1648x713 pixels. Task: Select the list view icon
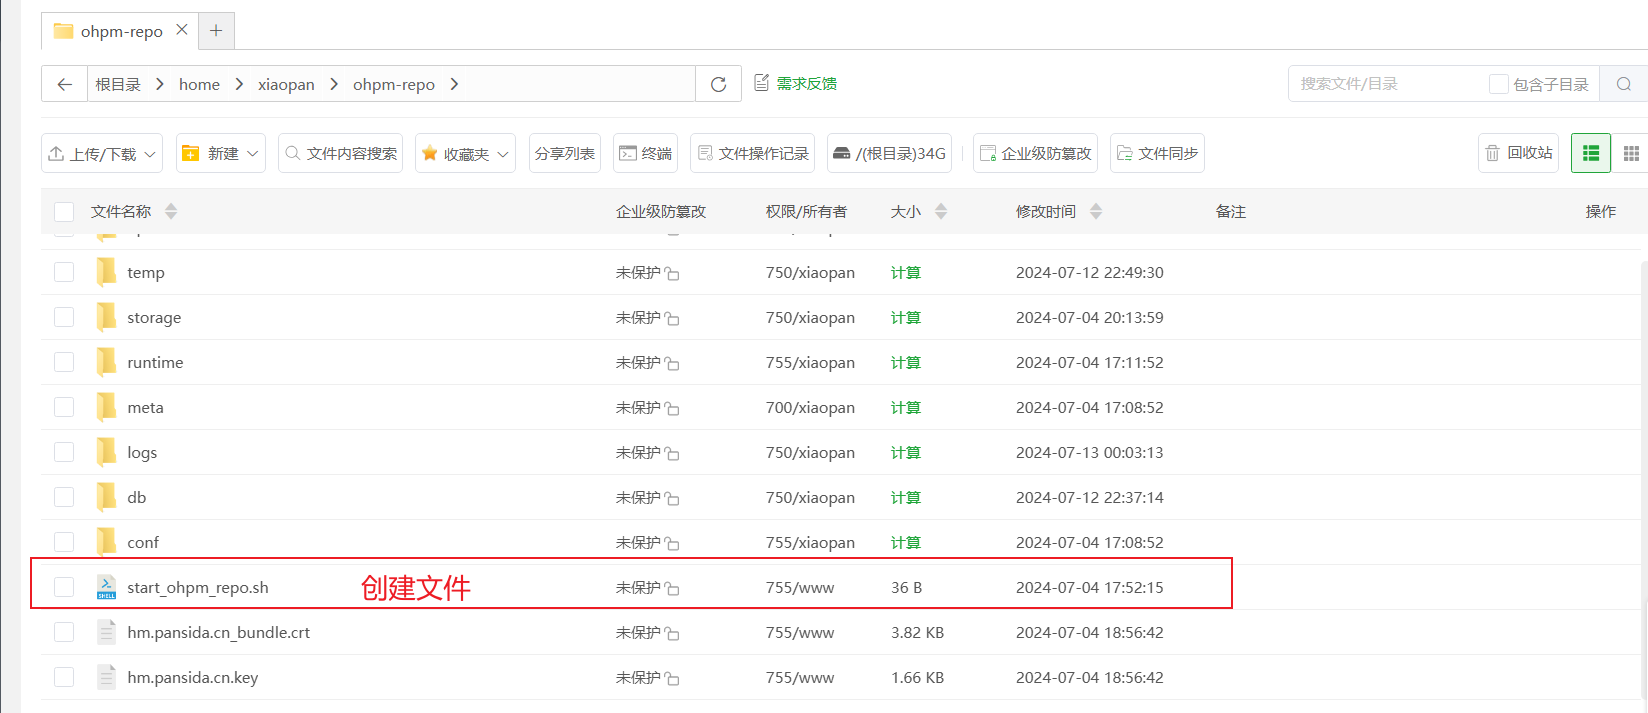[x=1590, y=153]
